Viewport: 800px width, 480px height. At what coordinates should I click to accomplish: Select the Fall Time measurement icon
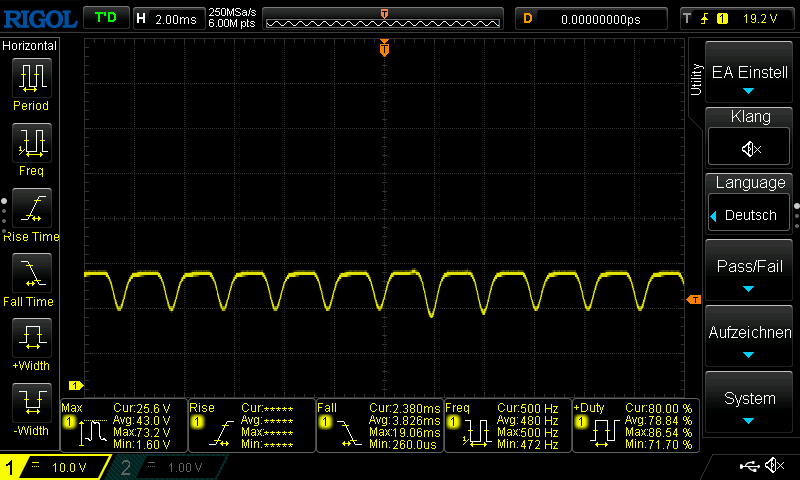click(x=32, y=273)
